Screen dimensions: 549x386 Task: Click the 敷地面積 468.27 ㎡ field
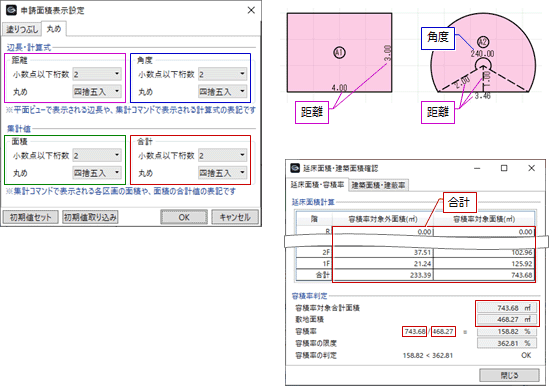click(507, 319)
